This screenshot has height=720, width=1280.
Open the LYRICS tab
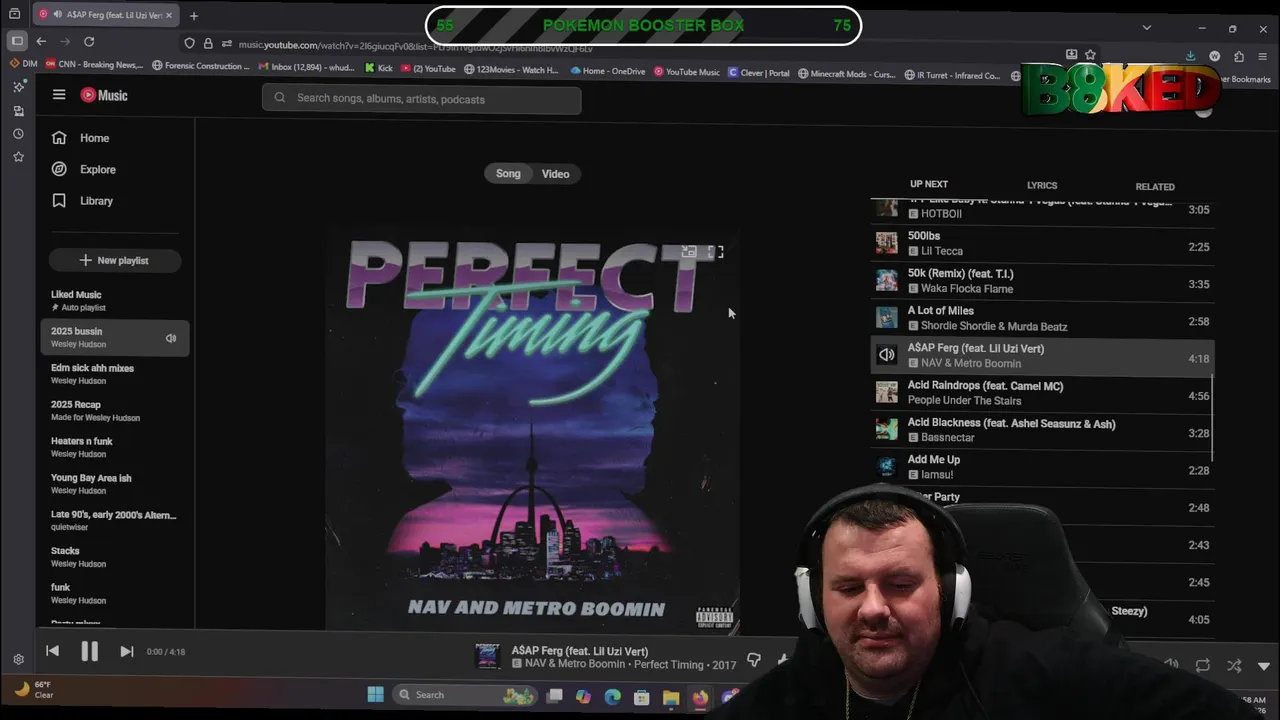pyautogui.click(x=1041, y=185)
